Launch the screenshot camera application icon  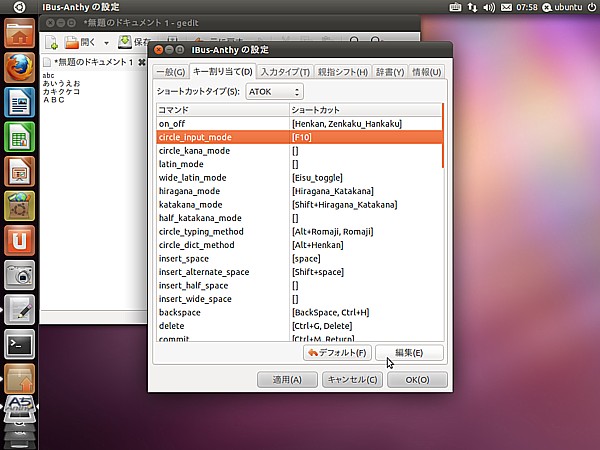click(x=20, y=275)
